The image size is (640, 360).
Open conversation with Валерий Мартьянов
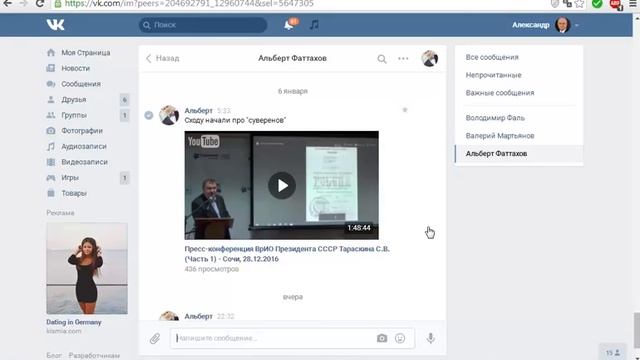tap(500, 136)
